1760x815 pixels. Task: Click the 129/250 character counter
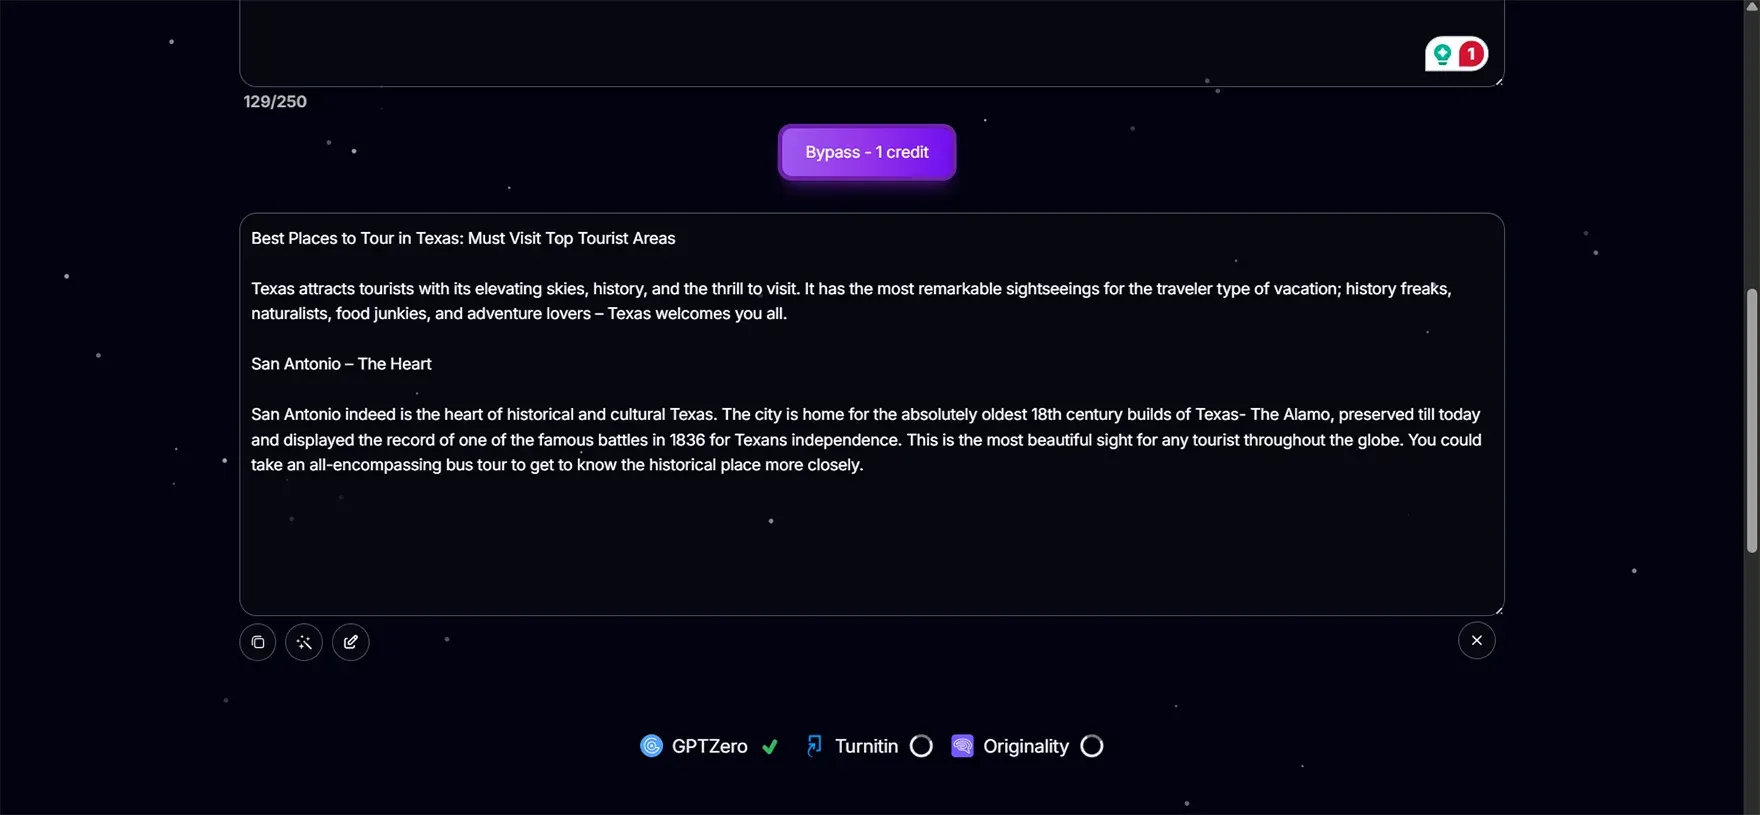coord(275,101)
